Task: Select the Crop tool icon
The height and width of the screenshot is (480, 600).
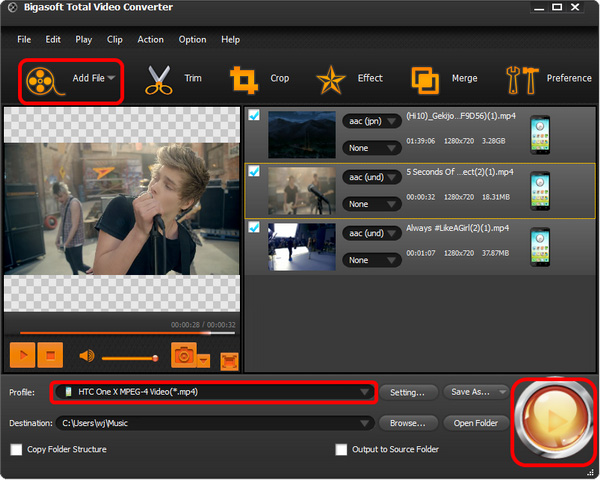Action: [x=244, y=80]
